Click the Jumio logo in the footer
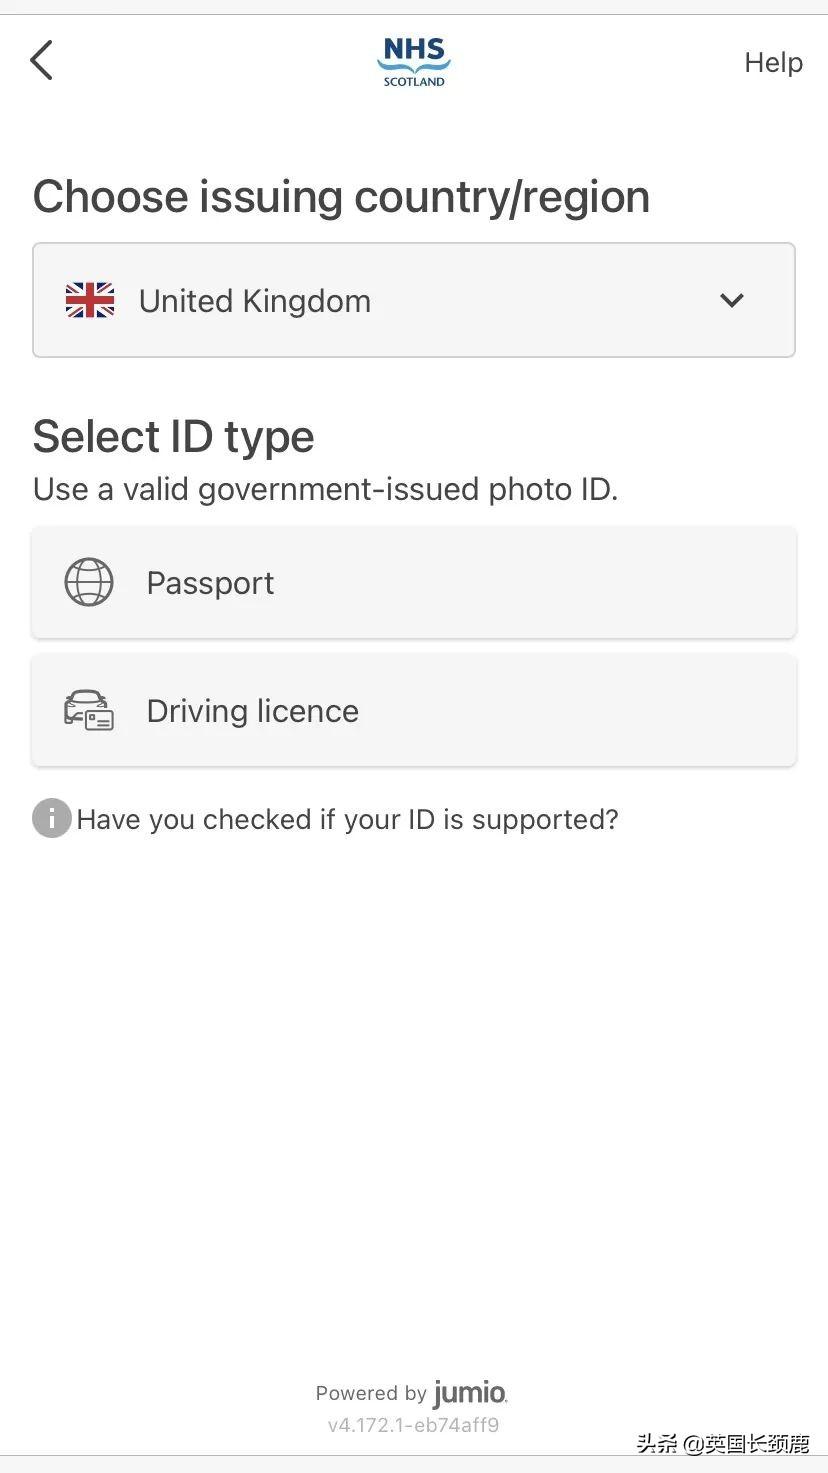828x1473 pixels. pos(470,1393)
